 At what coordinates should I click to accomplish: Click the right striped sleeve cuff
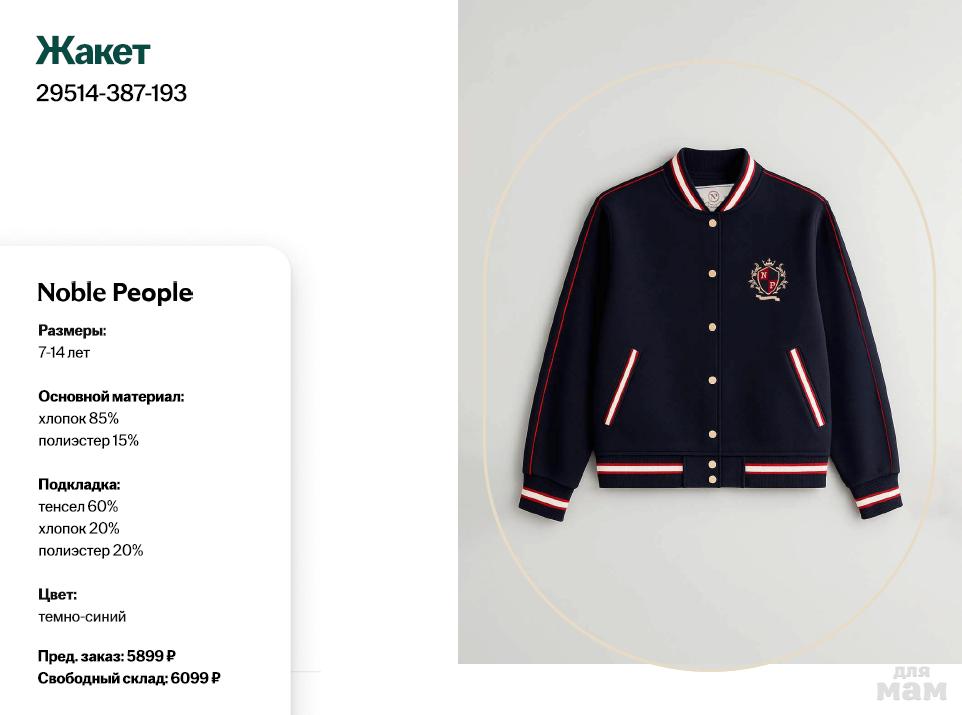(x=877, y=498)
